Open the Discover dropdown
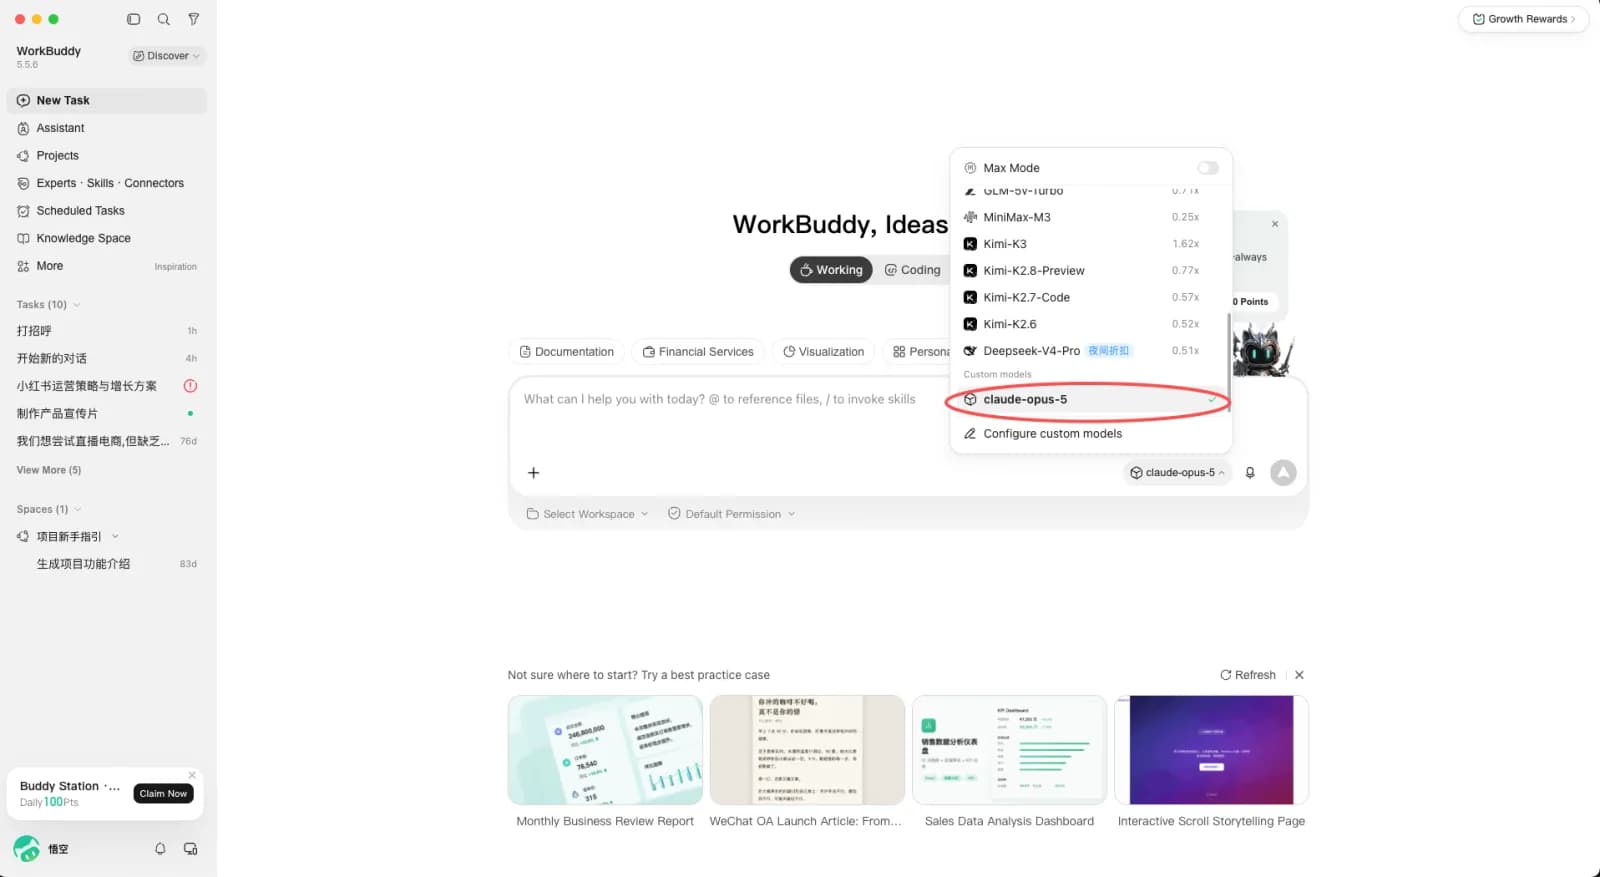Screen dimensions: 1600x877 [x=167, y=56]
